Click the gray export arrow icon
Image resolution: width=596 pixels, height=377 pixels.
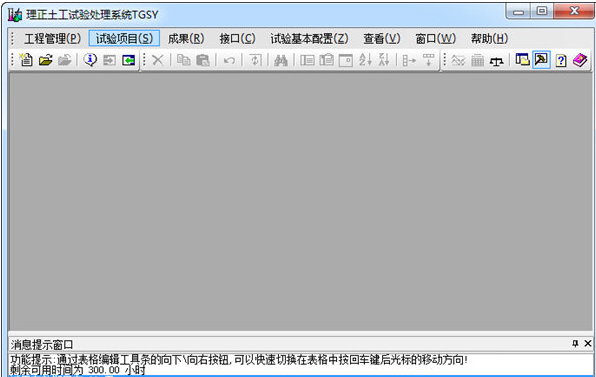[109, 60]
